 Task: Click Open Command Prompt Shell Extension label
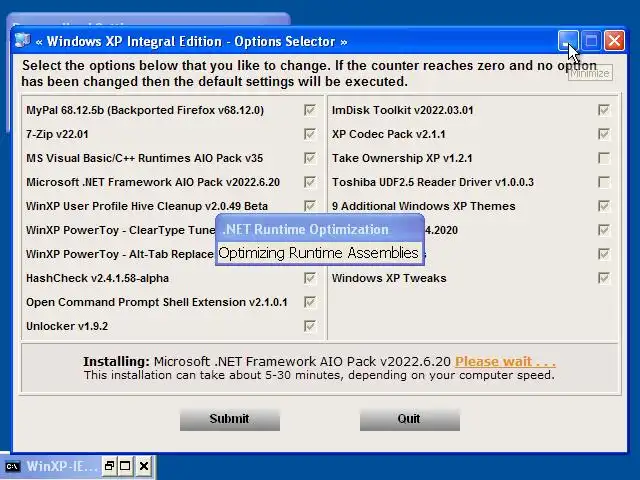coord(157,302)
